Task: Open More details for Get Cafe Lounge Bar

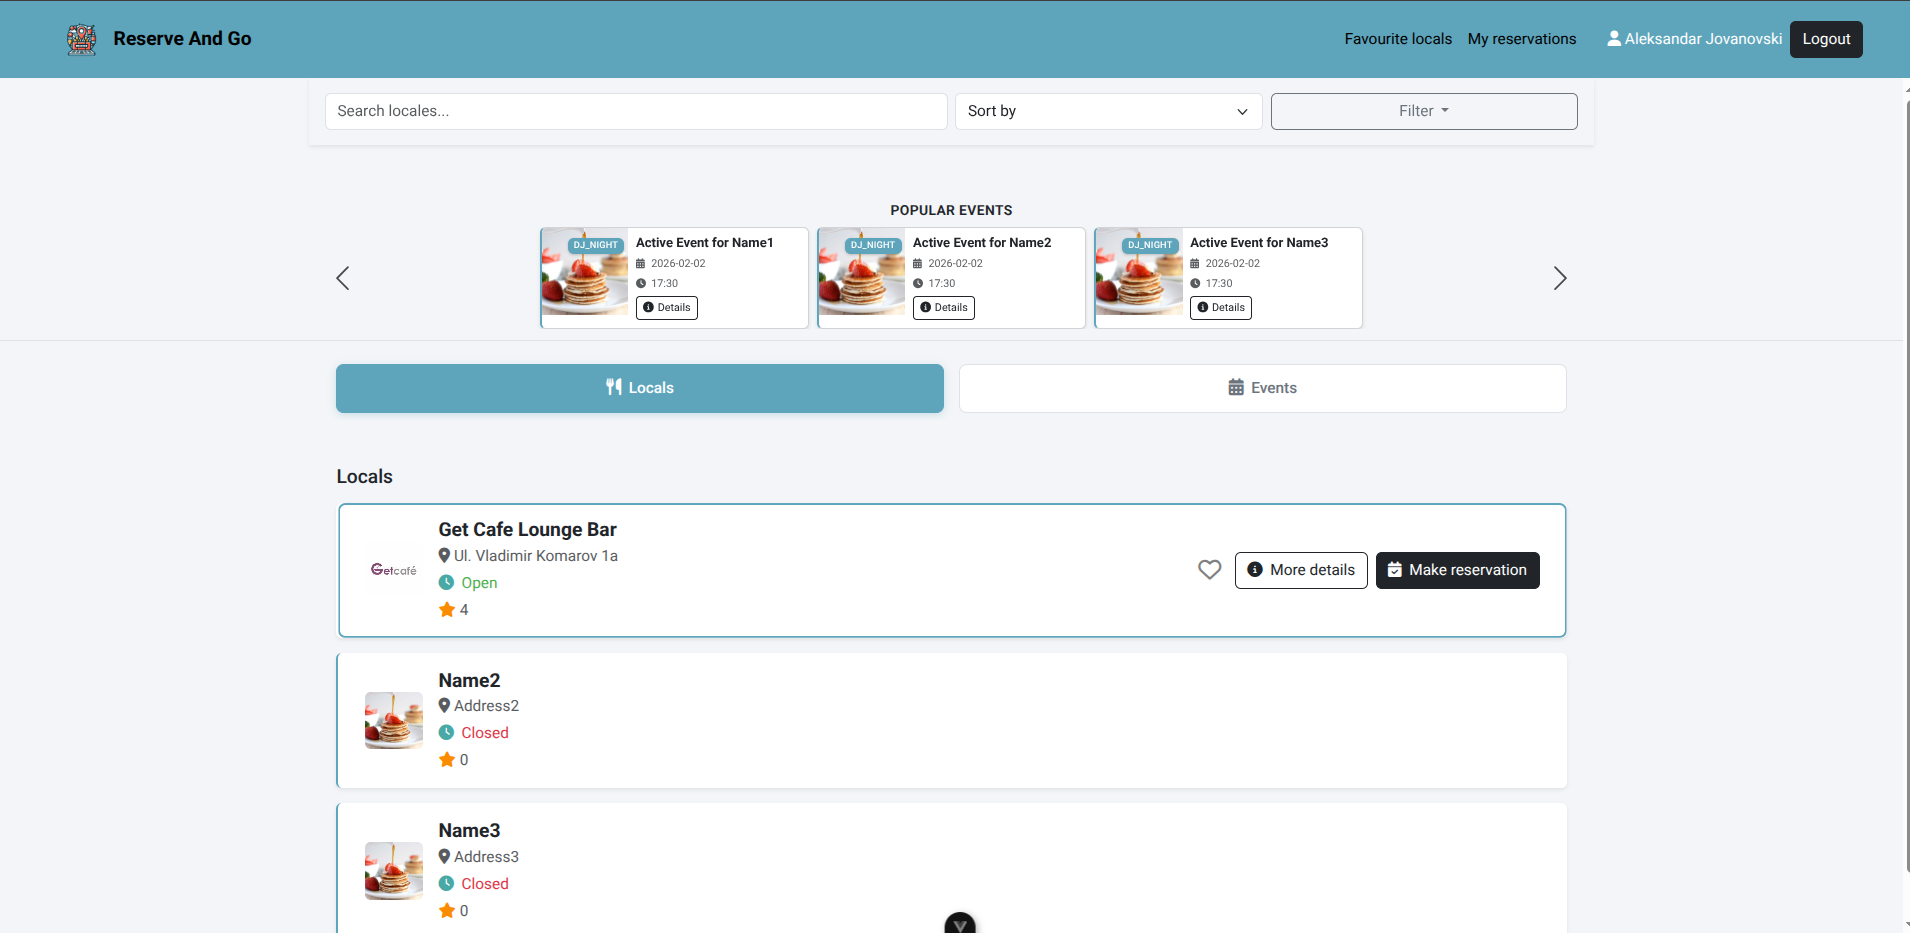Action: point(1300,570)
